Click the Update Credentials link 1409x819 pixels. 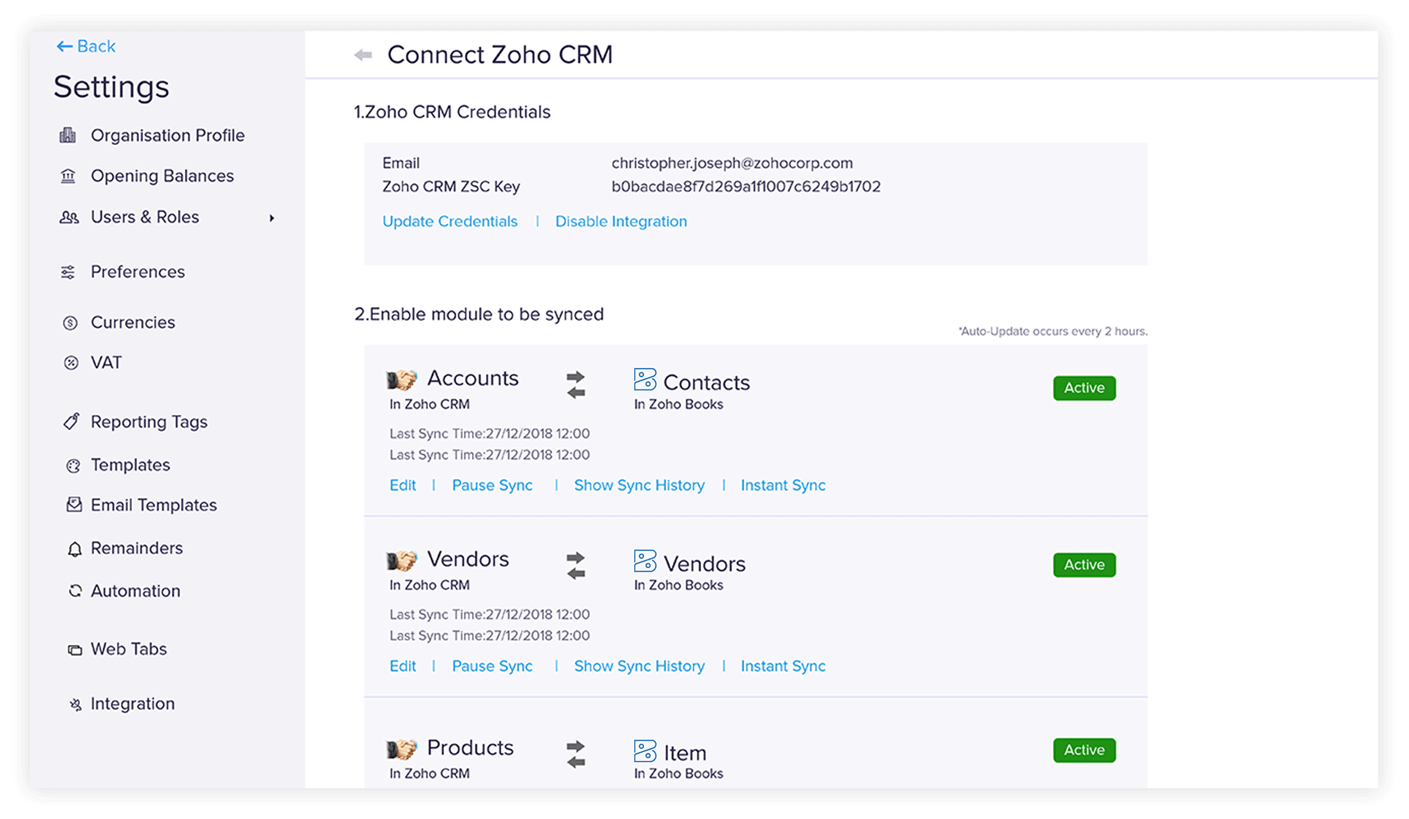click(450, 222)
